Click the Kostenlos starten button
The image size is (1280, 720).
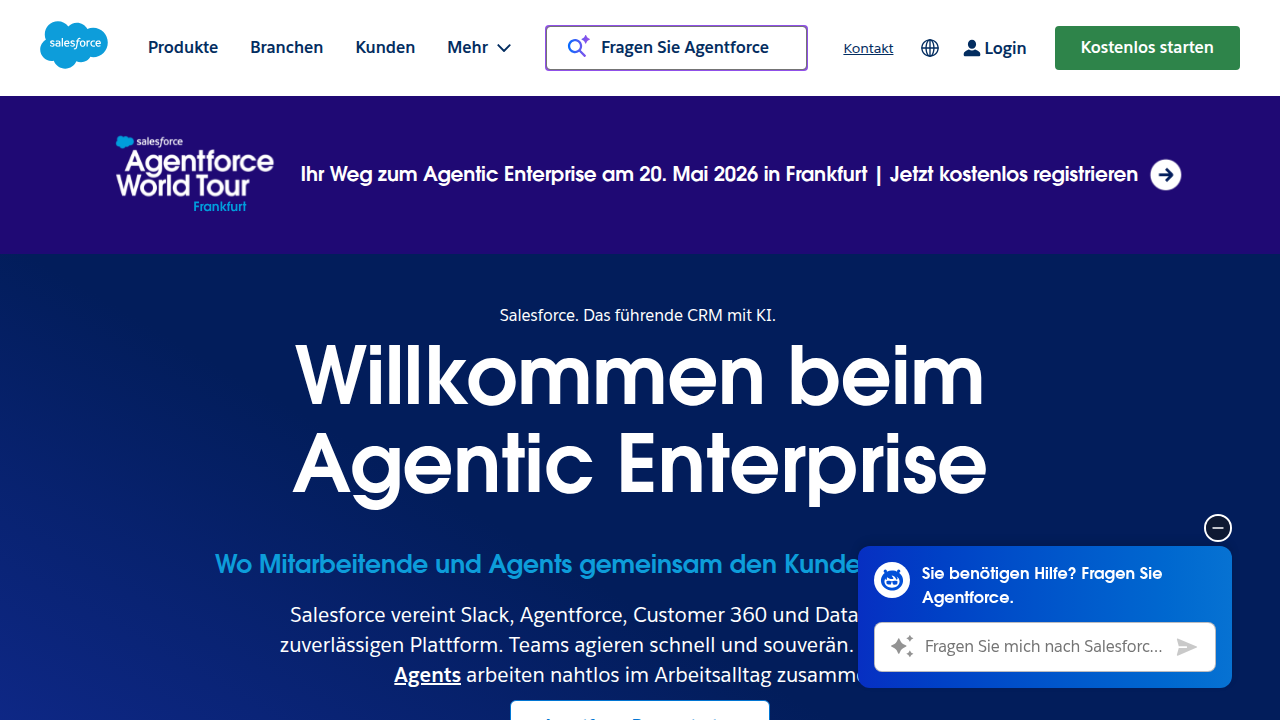pos(1147,48)
